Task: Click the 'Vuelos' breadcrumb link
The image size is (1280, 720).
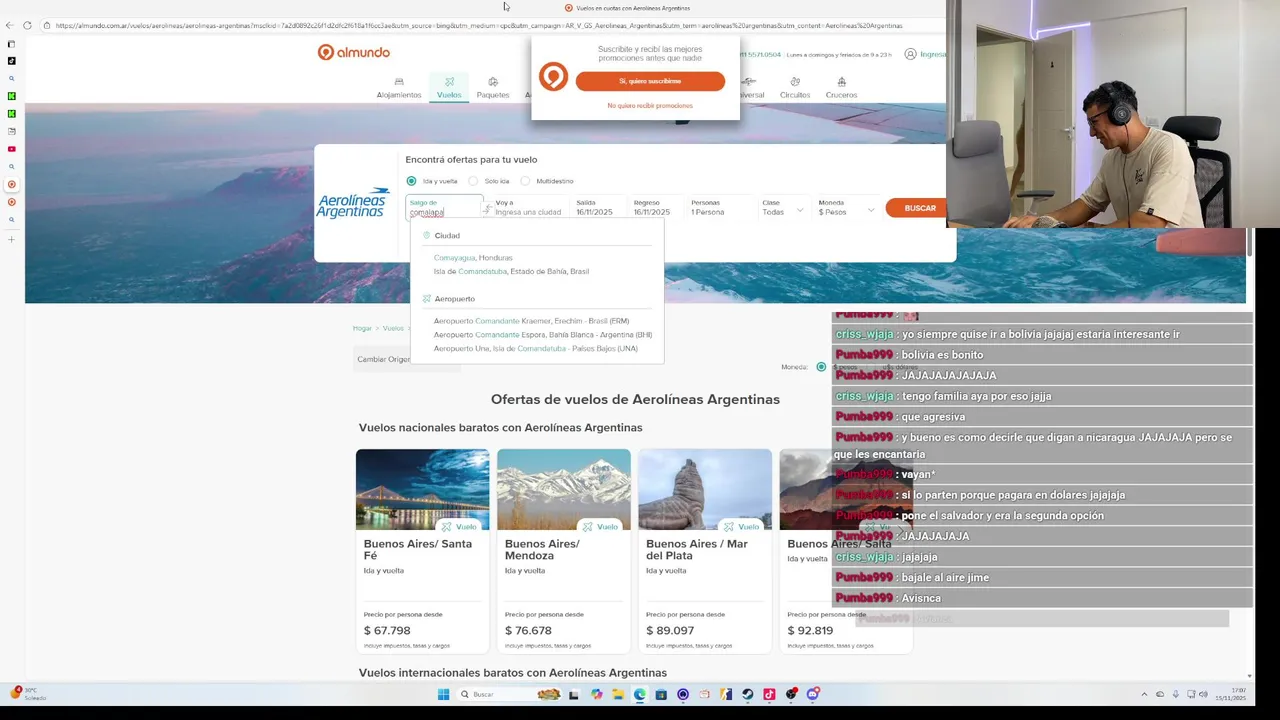Action: tap(393, 328)
